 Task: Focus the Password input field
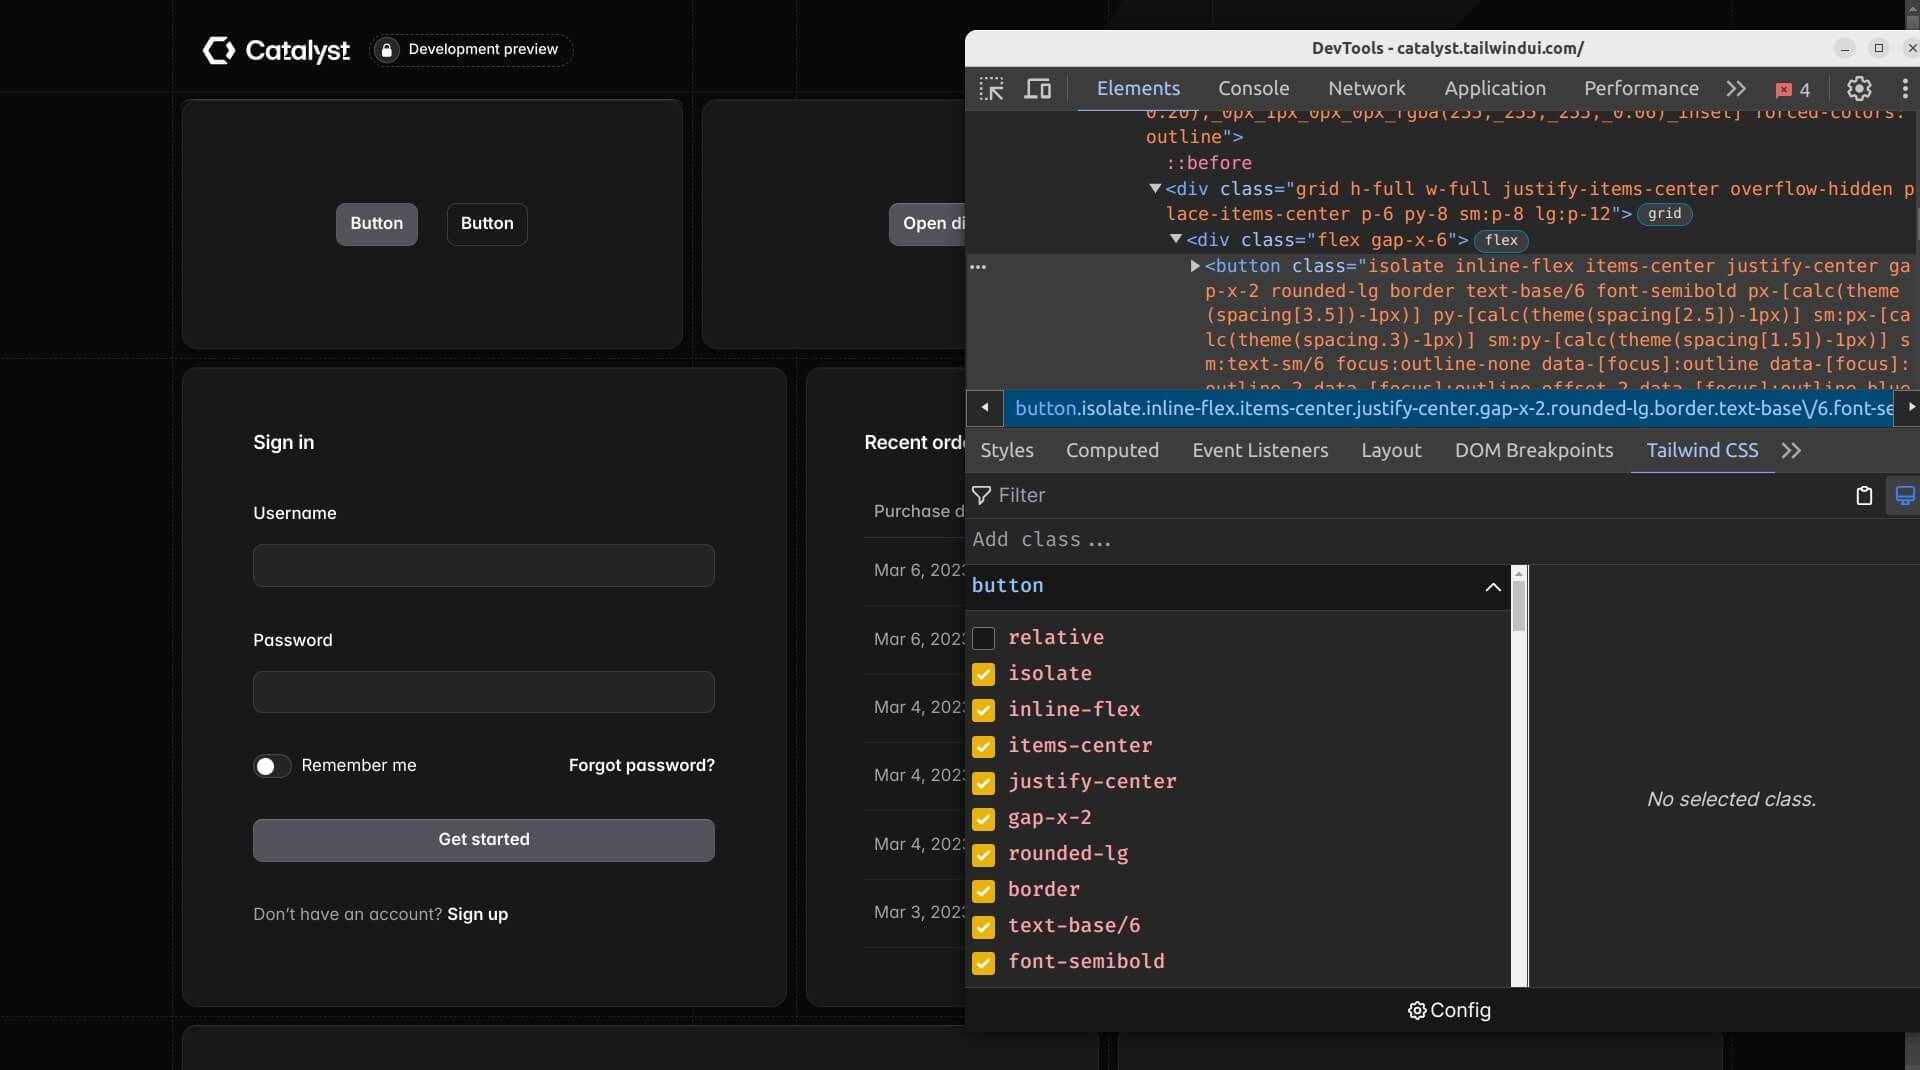point(484,692)
